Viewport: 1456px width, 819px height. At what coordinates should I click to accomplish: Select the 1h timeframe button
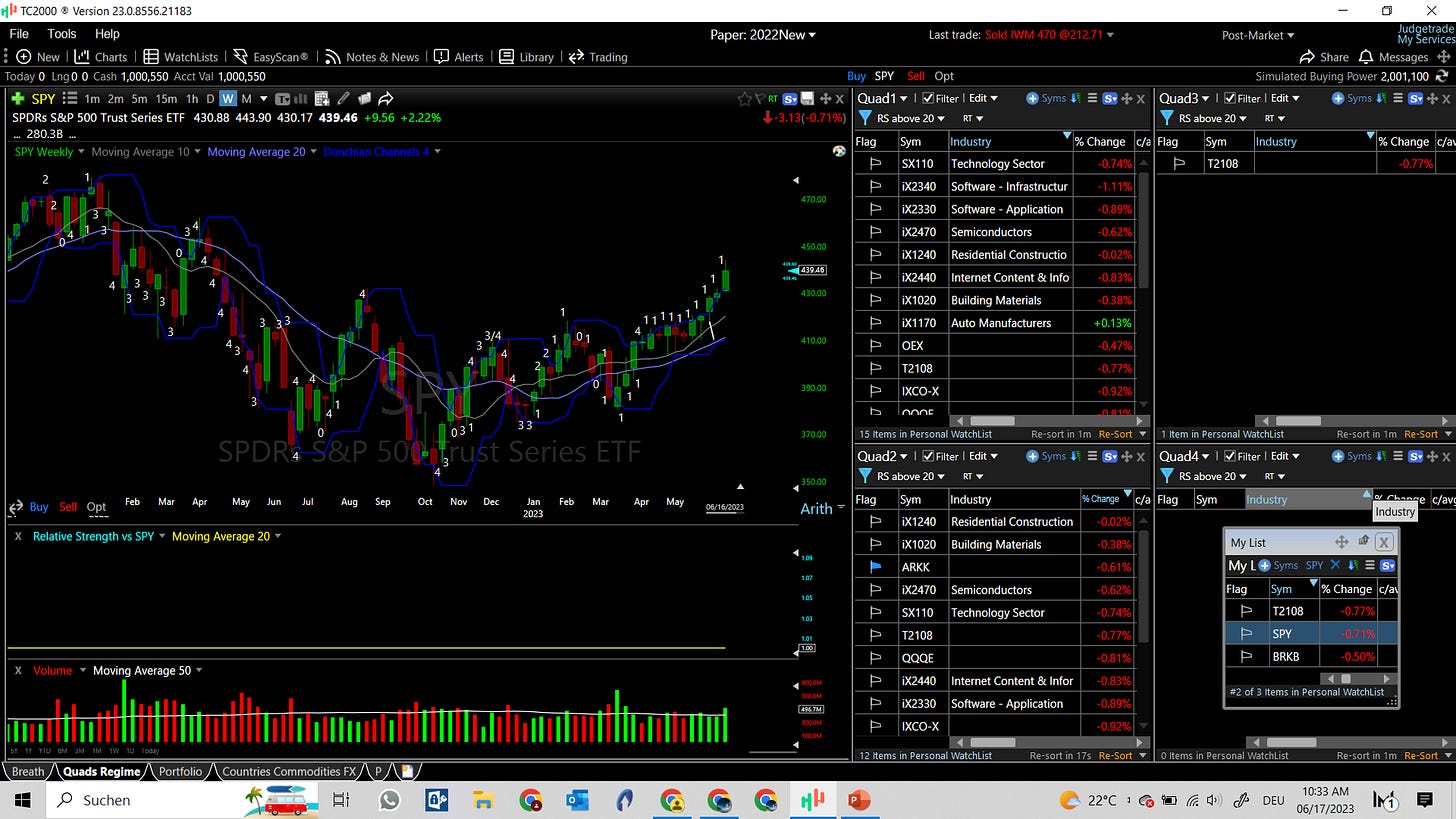pos(192,98)
